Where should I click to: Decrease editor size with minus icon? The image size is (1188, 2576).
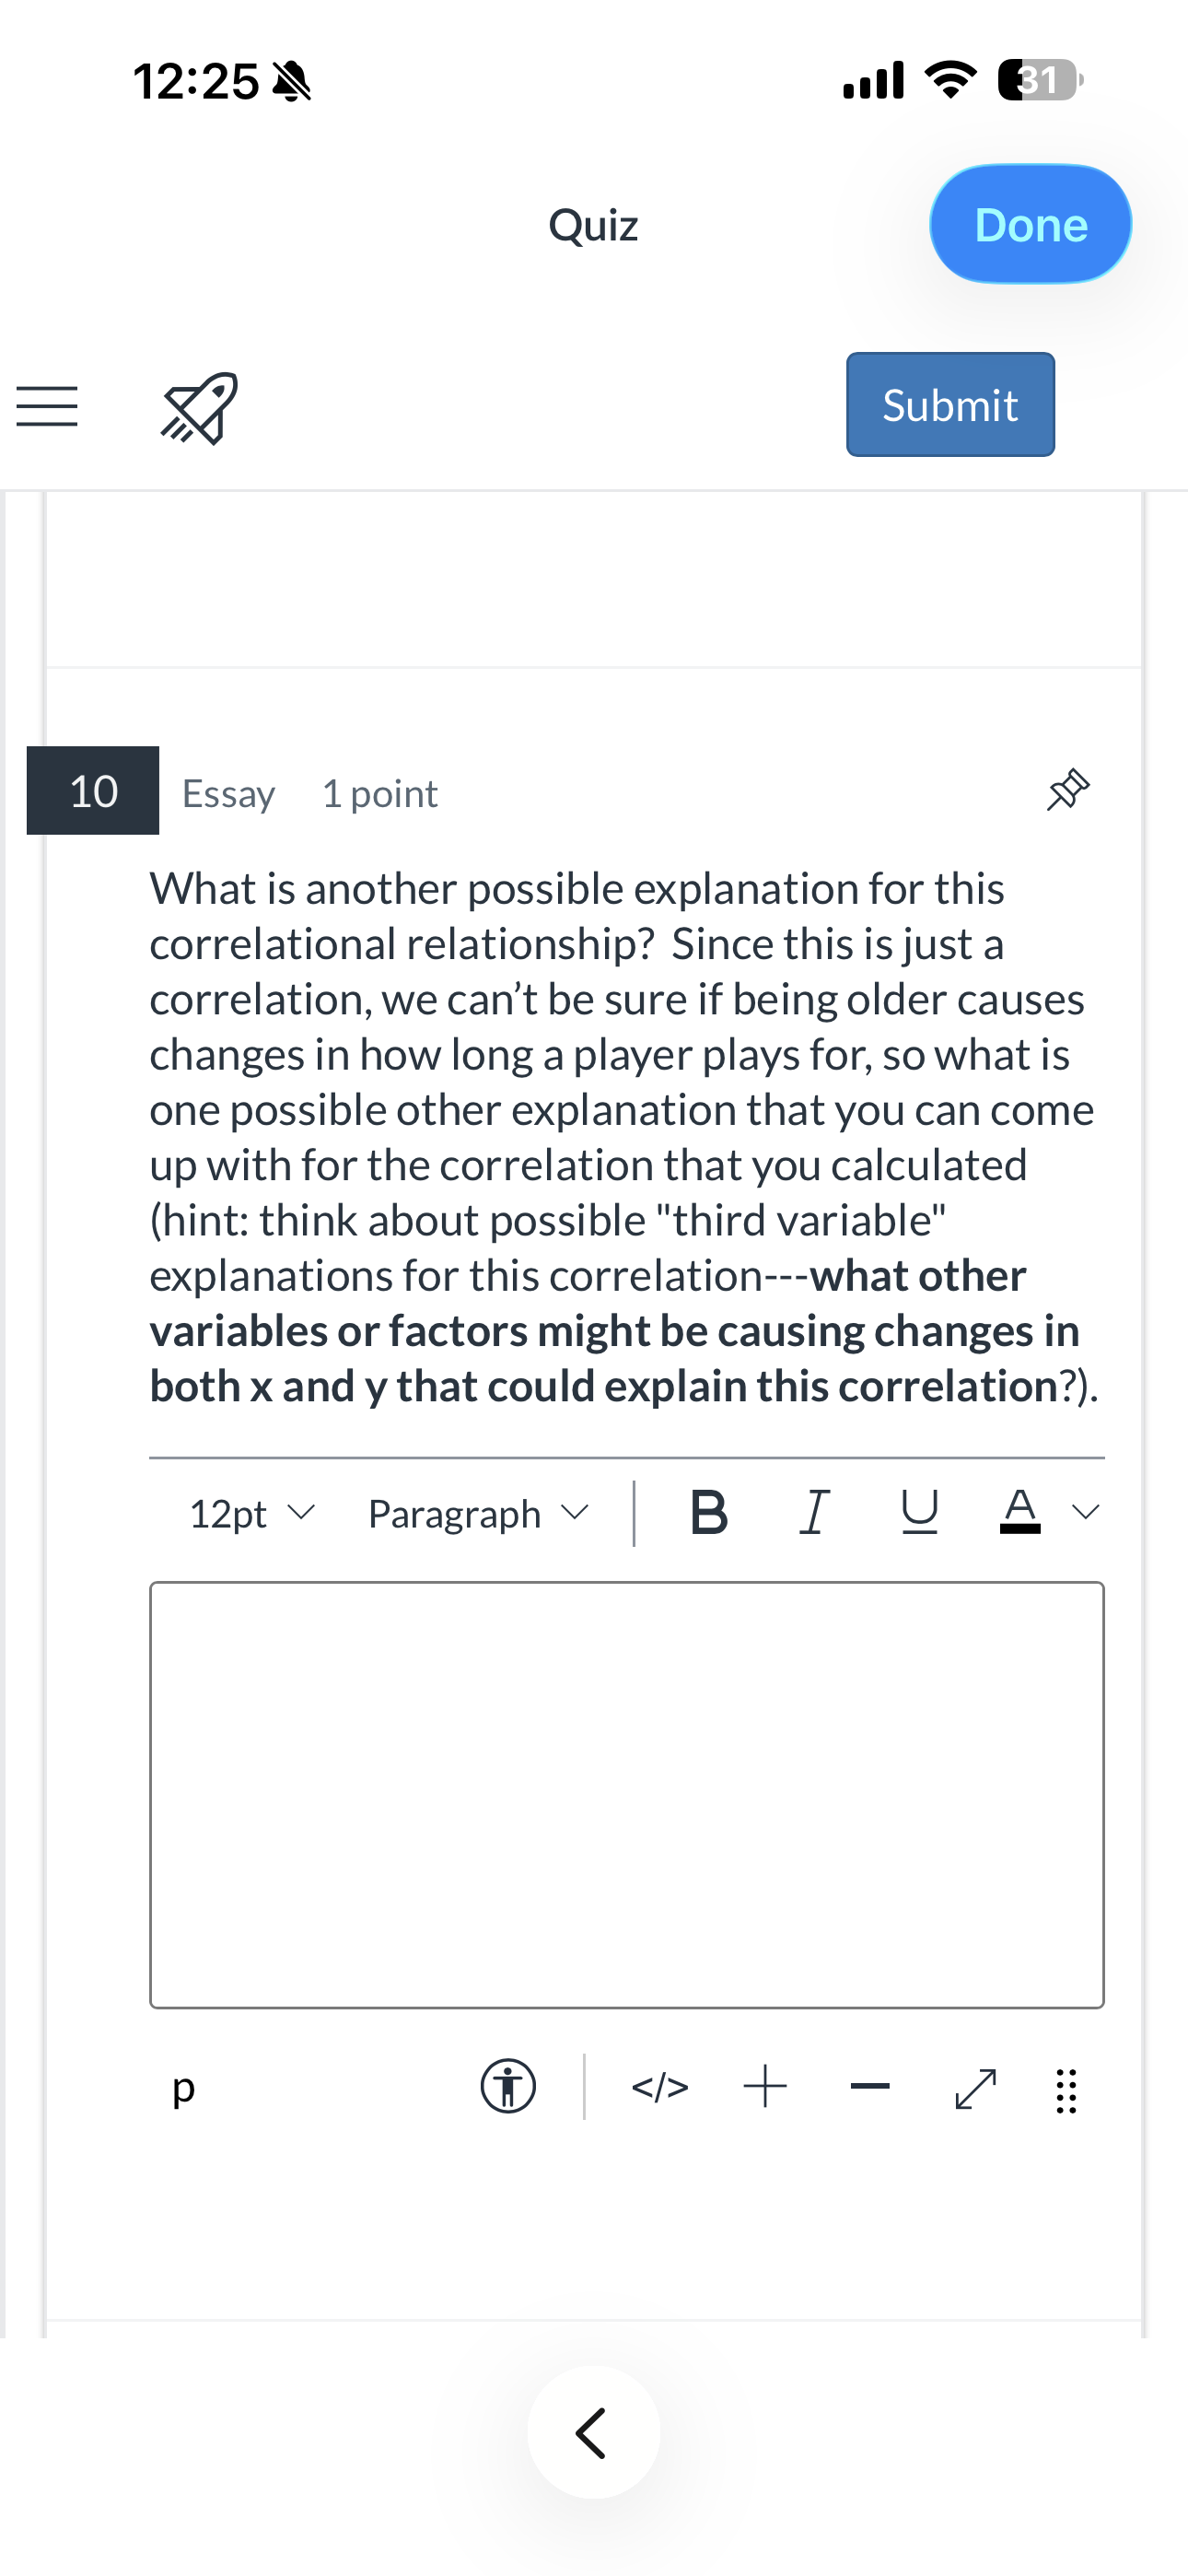(870, 2086)
